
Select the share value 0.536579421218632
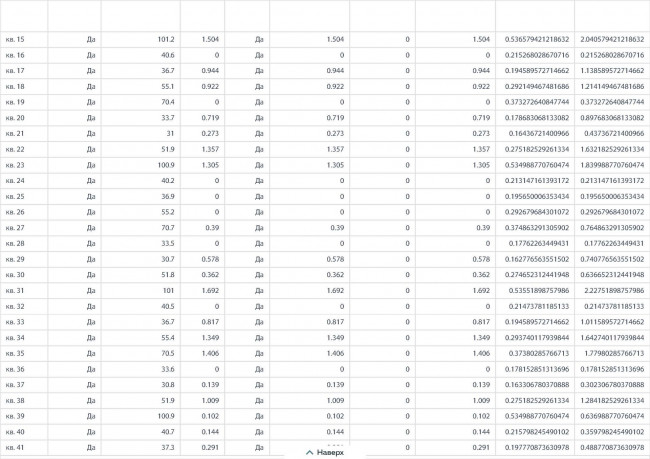(x=537, y=39)
